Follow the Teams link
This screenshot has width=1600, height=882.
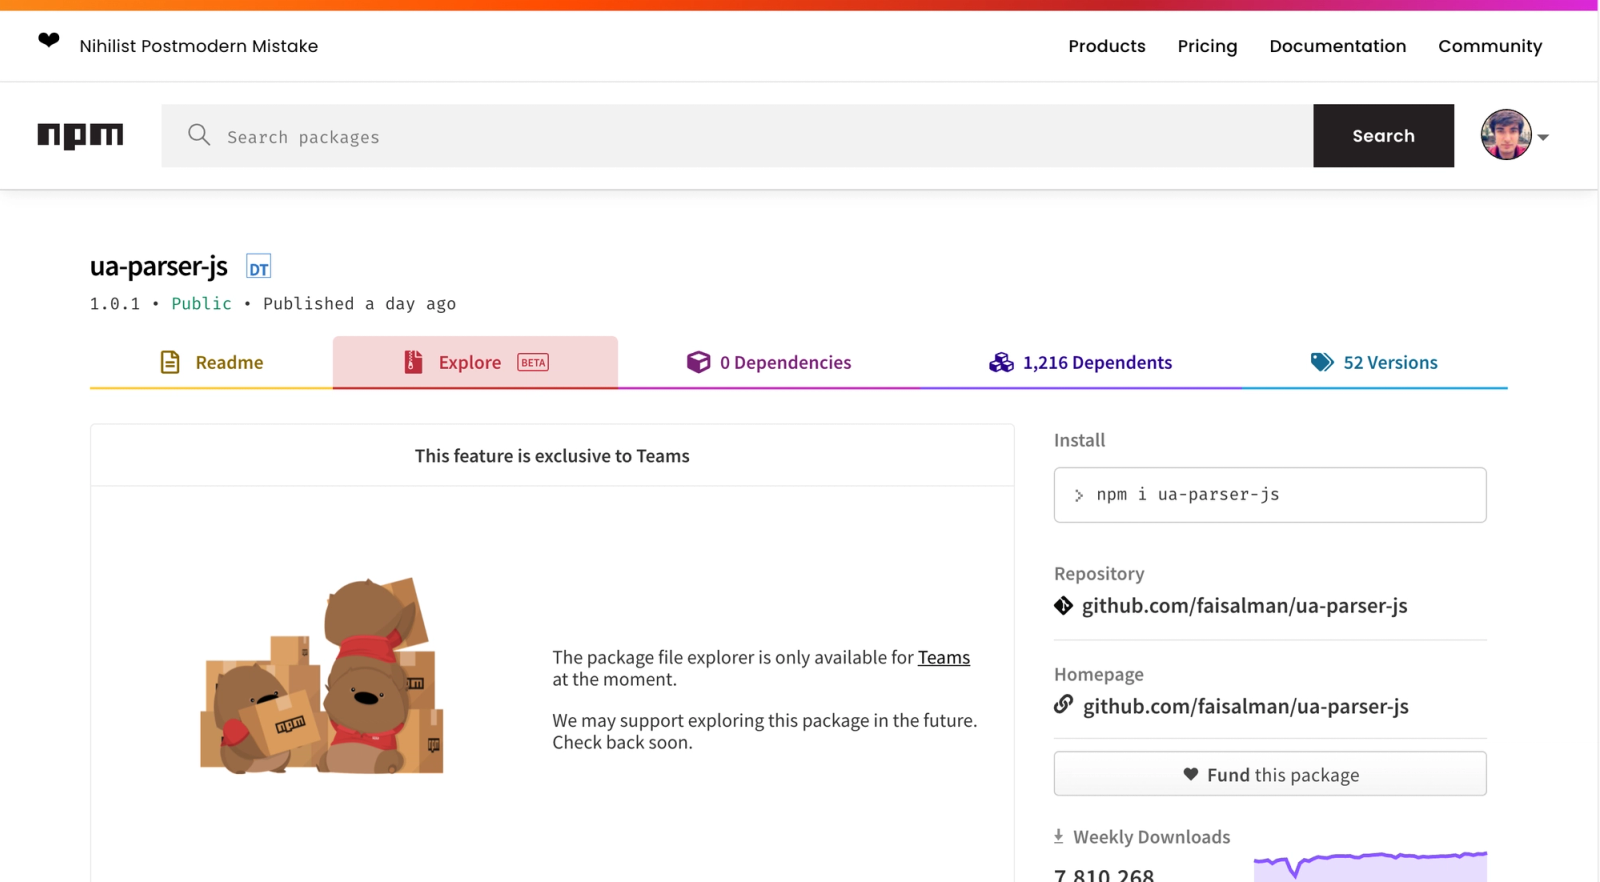point(943,657)
